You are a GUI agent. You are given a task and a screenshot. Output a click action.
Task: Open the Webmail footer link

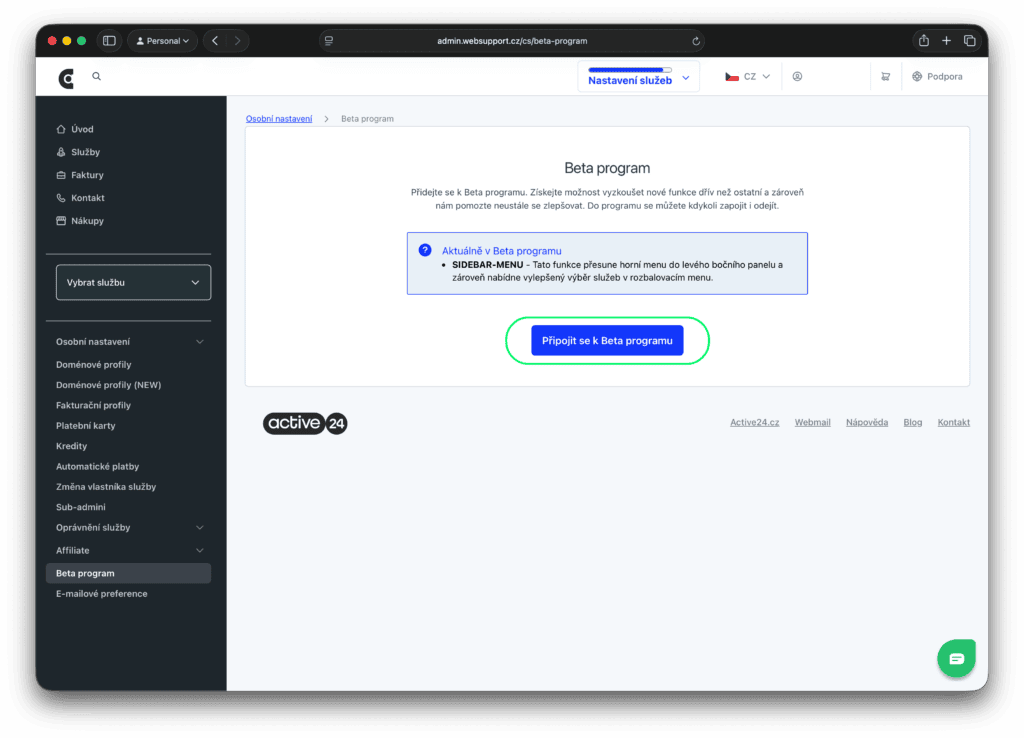coord(812,422)
